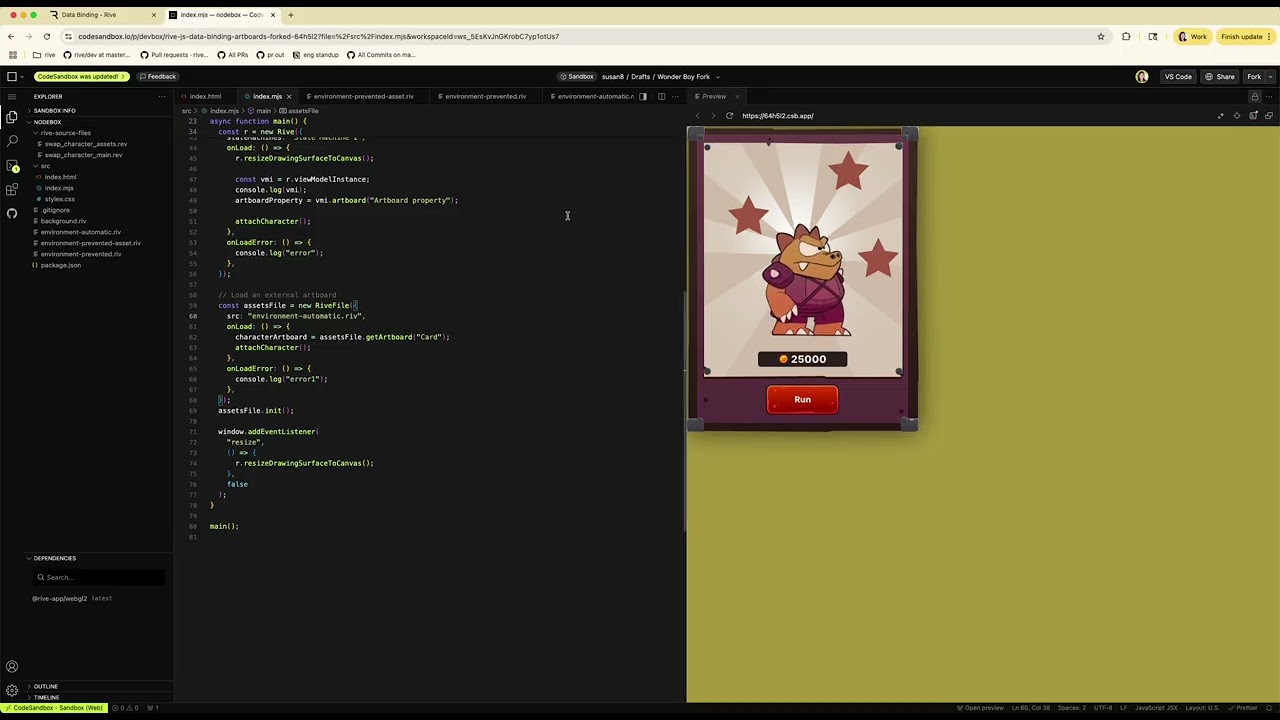Viewport: 1280px width, 720px height.
Task: Reload the preview pane
Action: (x=729, y=116)
